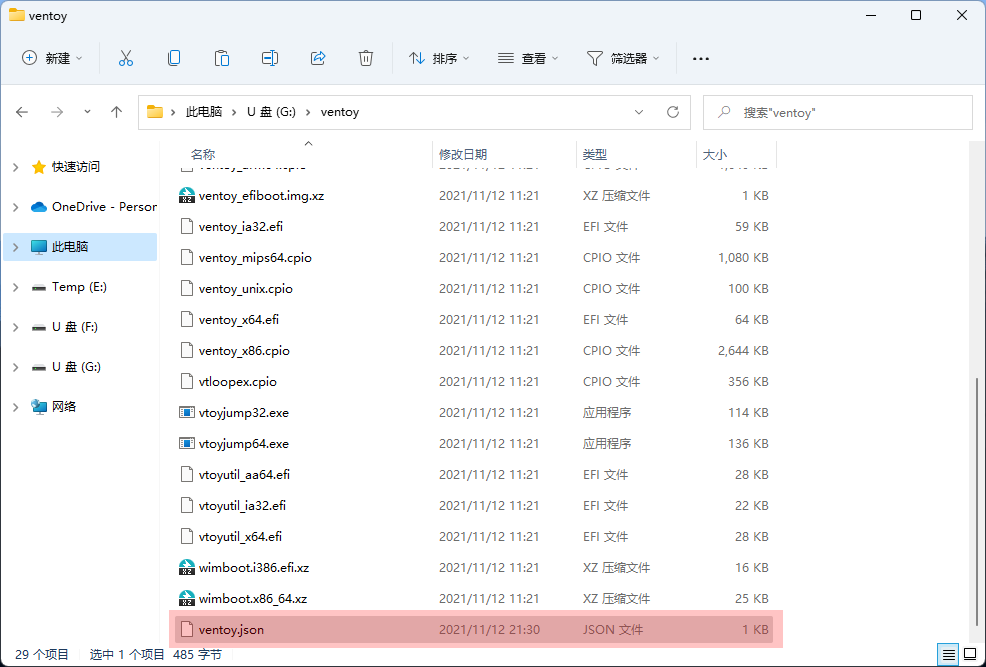Select U 盘 (G:) in sidebar
986x667 pixels.
(80, 367)
